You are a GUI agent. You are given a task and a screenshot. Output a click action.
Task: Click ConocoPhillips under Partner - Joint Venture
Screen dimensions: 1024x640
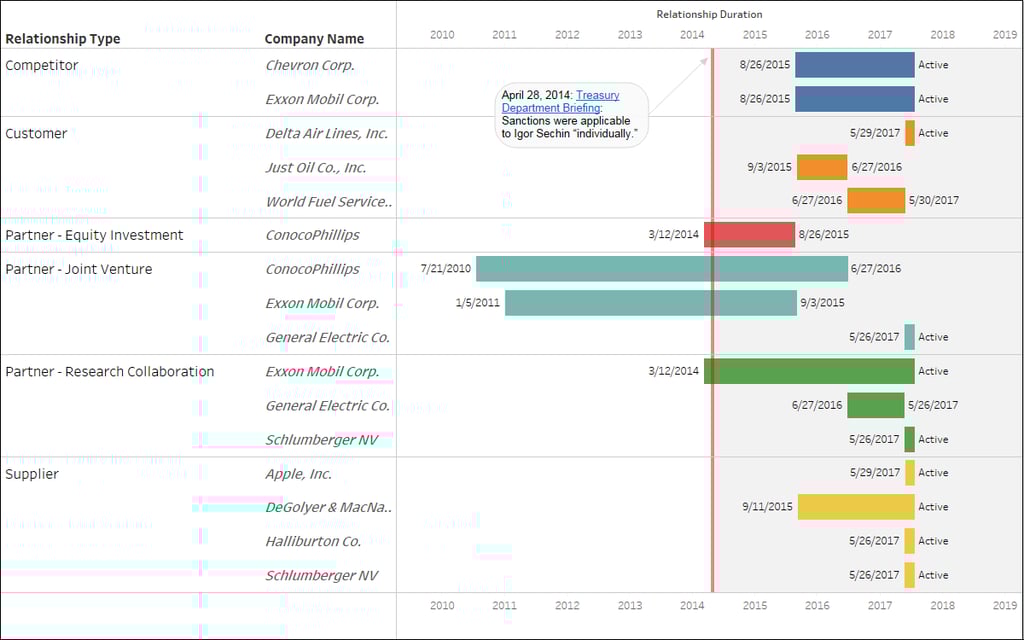pyautogui.click(x=312, y=269)
